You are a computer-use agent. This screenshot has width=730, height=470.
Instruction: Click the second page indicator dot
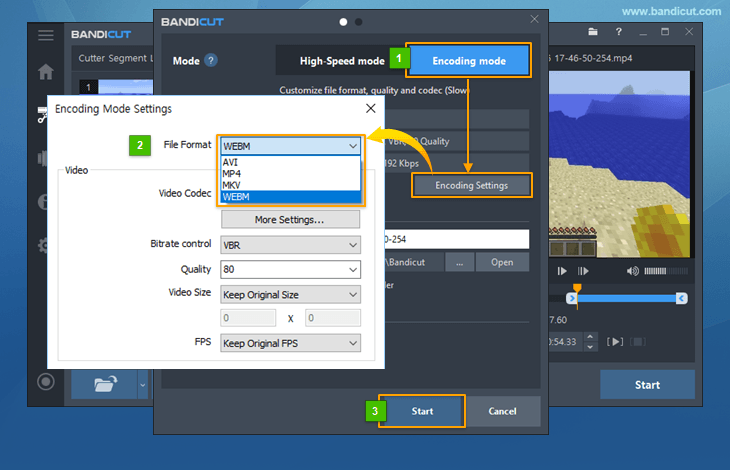[x=358, y=22]
